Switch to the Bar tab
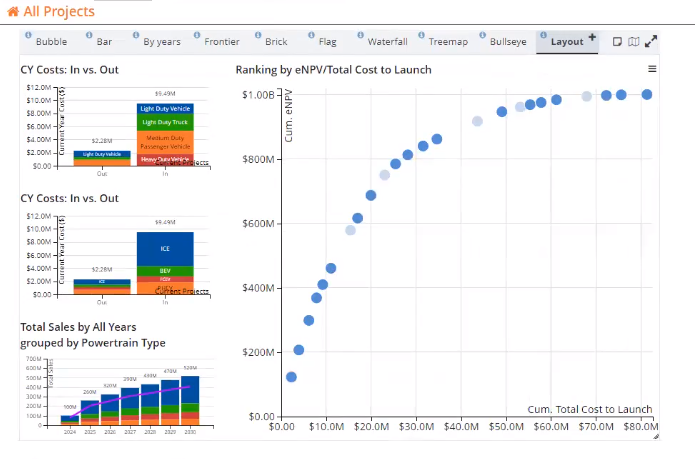Image resolution: width=695 pixels, height=459 pixels. [104, 42]
